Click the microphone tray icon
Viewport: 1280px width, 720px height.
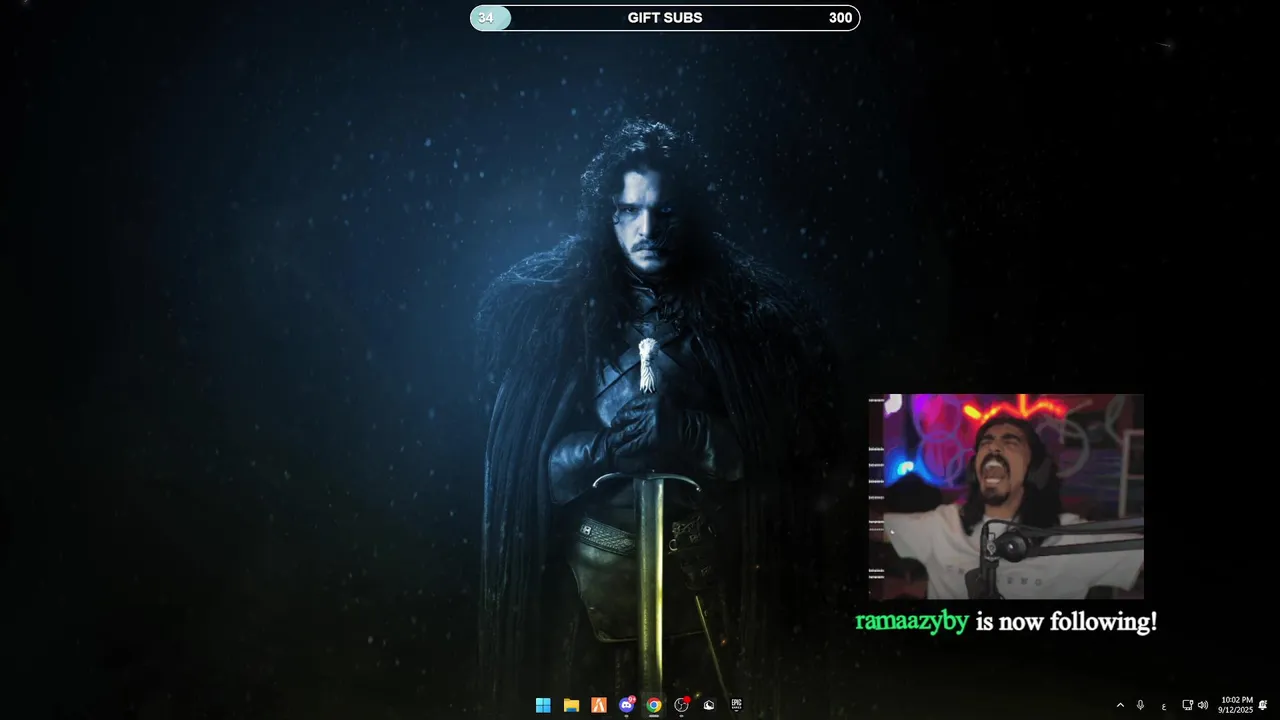[1140, 705]
